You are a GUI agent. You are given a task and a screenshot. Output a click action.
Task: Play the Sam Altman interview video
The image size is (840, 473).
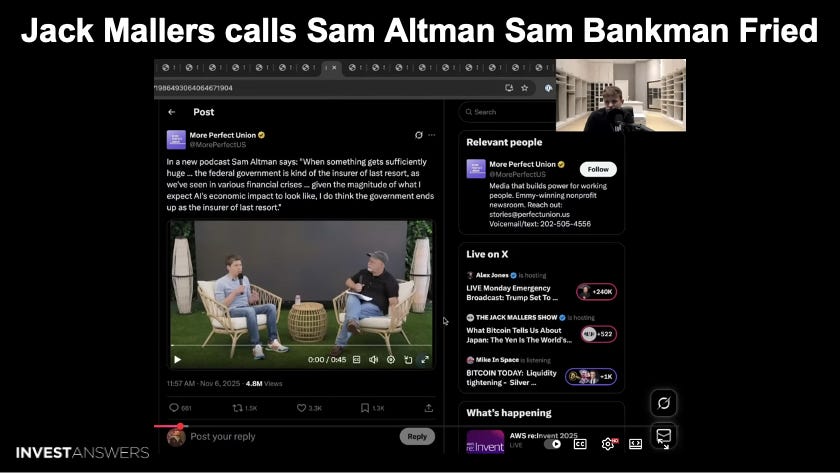(x=177, y=359)
